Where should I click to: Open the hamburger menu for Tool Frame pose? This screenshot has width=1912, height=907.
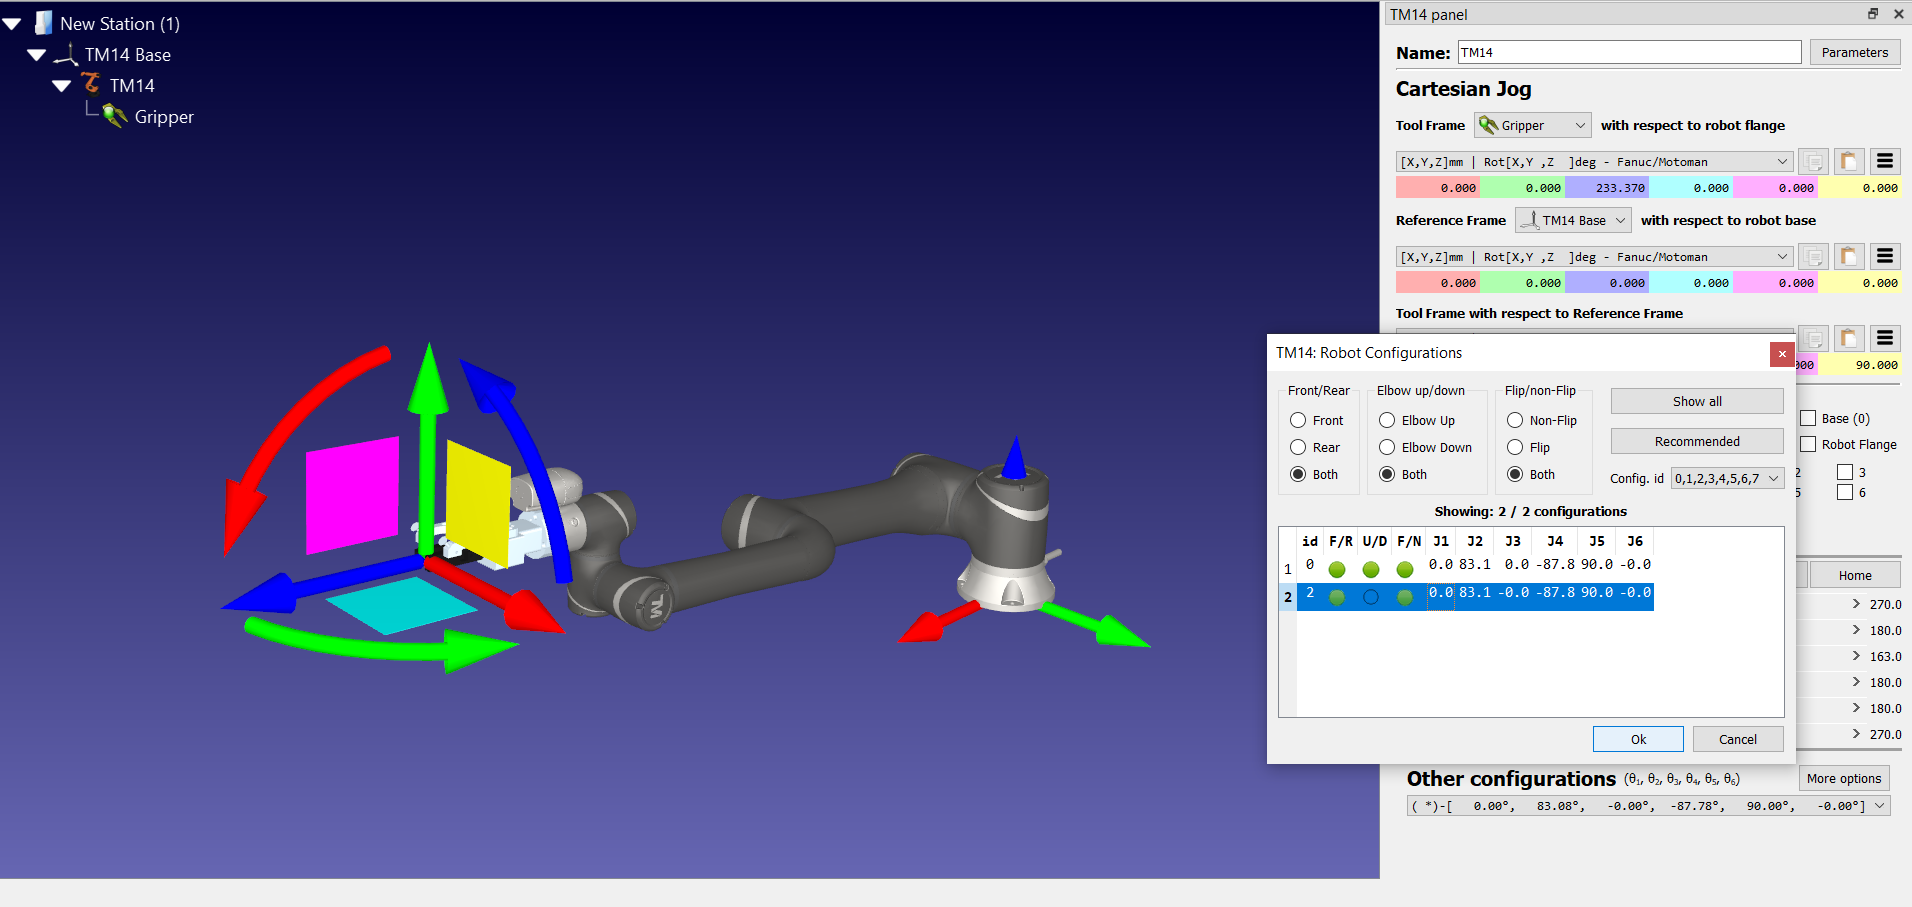(1884, 162)
